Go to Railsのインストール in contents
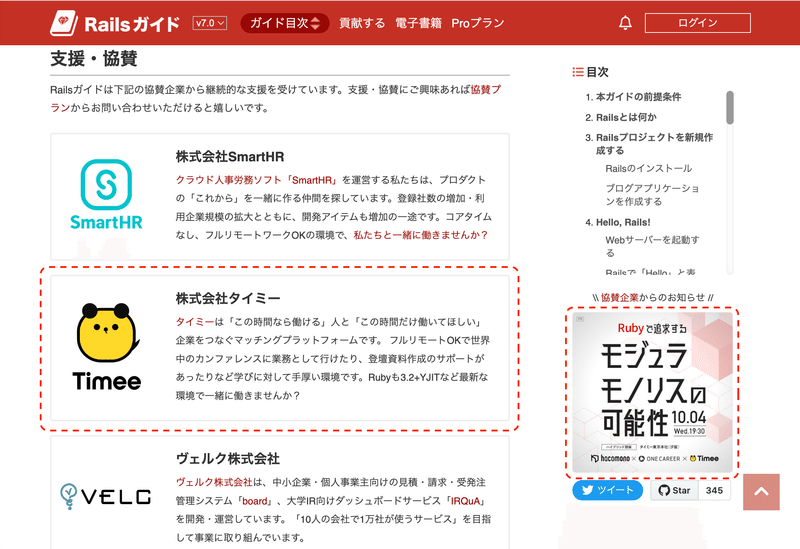The image size is (800, 549). click(x=648, y=168)
